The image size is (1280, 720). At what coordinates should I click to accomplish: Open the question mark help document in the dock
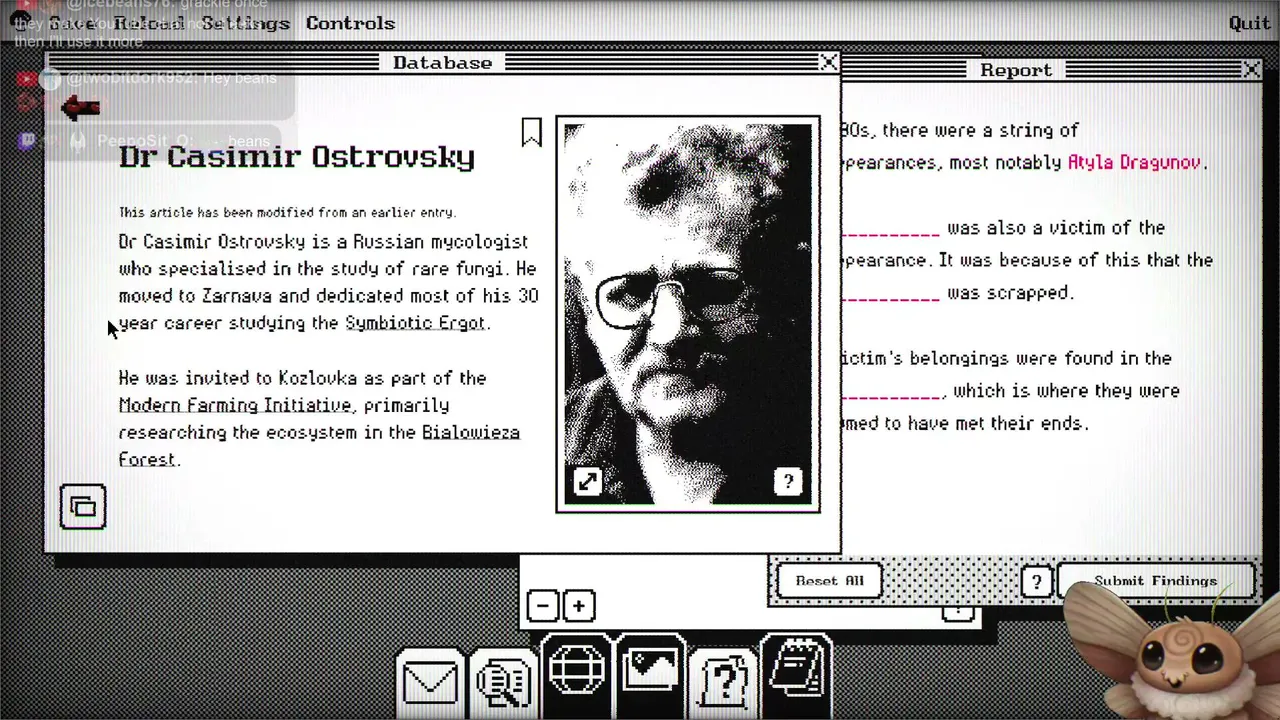[x=724, y=681]
